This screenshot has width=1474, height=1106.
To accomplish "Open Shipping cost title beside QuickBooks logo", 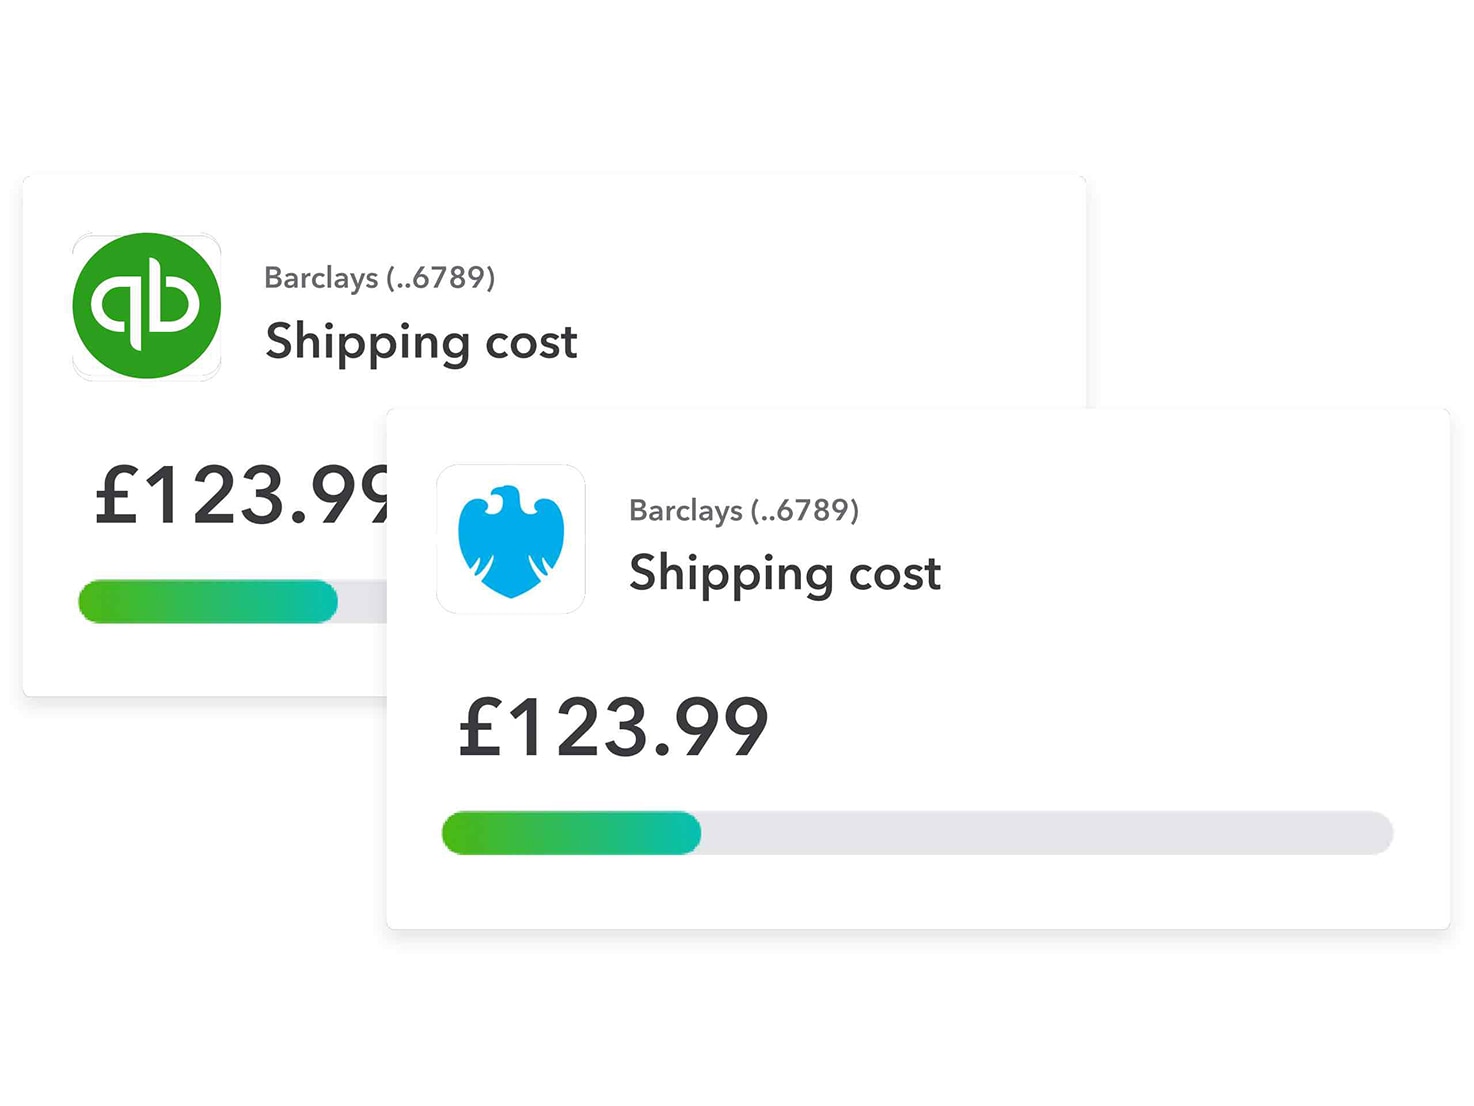I will tap(421, 343).
